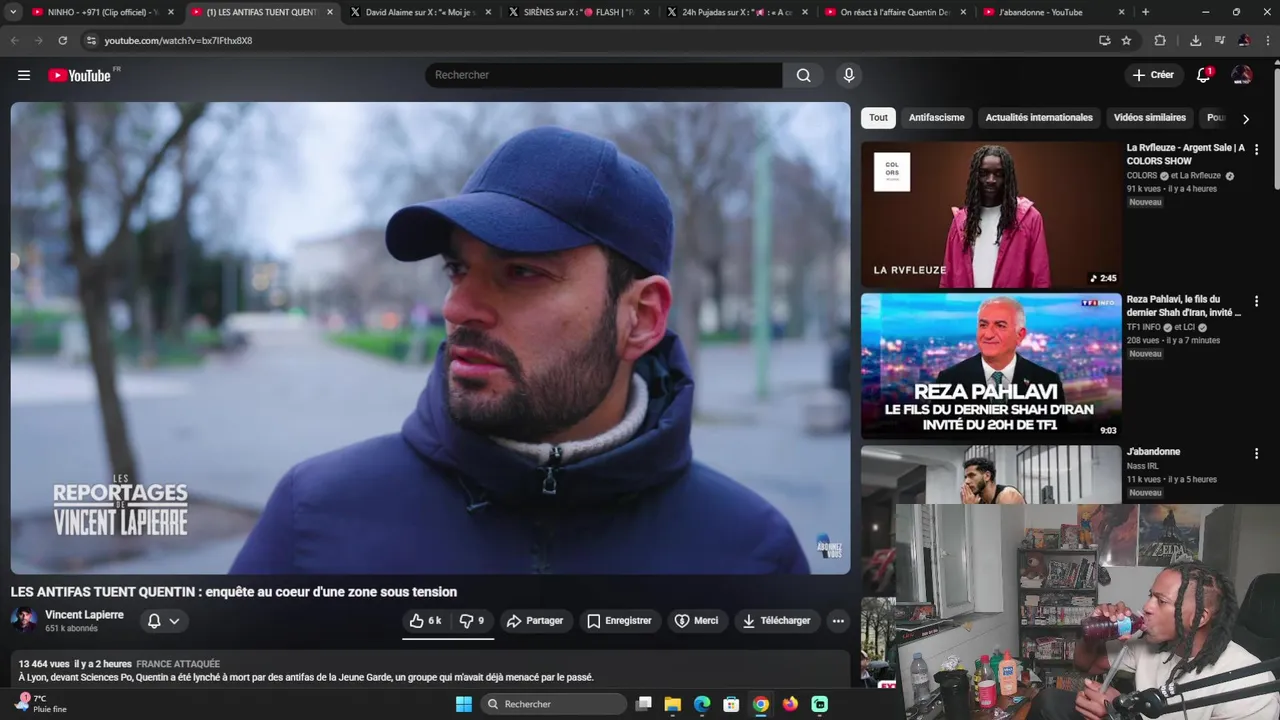Bookmark this page with the star
This screenshot has height=720, width=1280.
1126,40
